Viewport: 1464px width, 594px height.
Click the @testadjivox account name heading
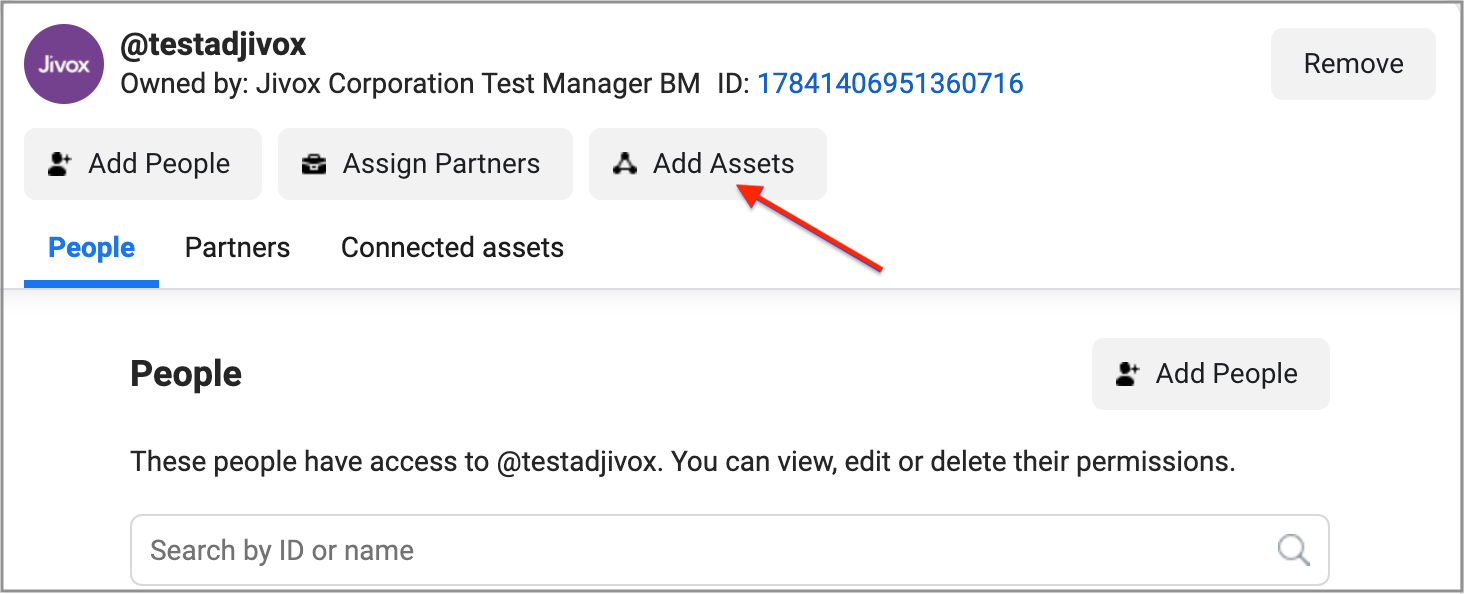coord(213,44)
